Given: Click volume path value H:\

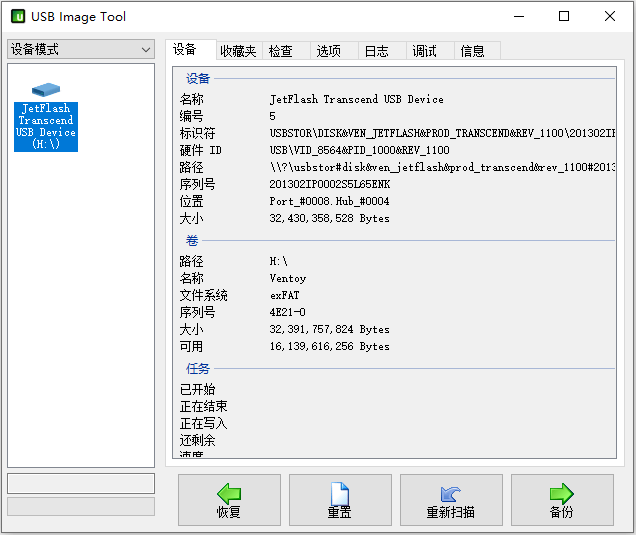Looking at the screenshot, I should pos(279,261).
